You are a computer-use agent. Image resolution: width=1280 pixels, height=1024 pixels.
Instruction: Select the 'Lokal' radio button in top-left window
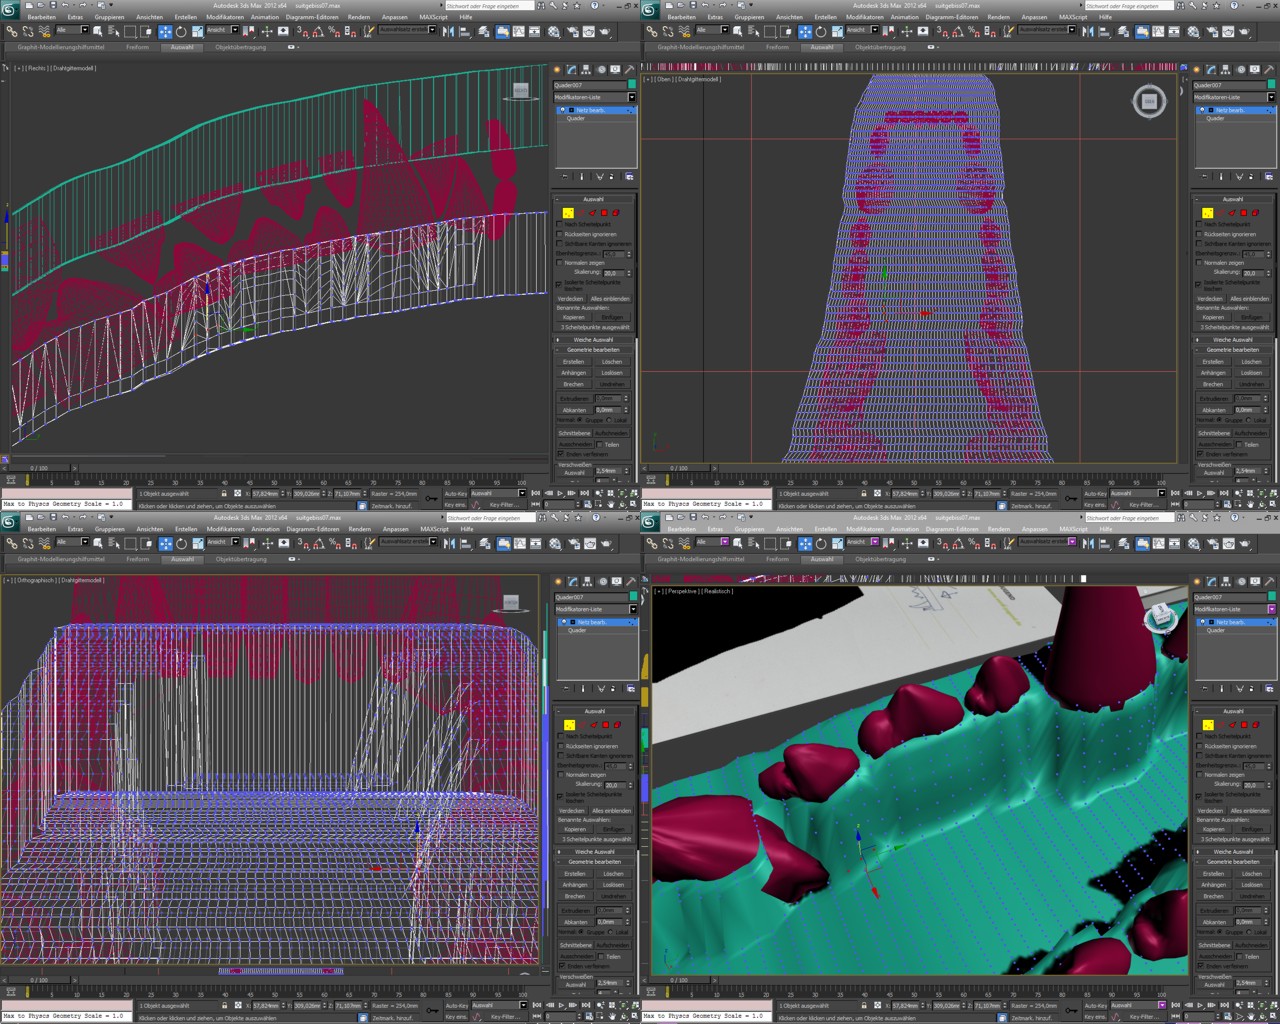(610, 420)
